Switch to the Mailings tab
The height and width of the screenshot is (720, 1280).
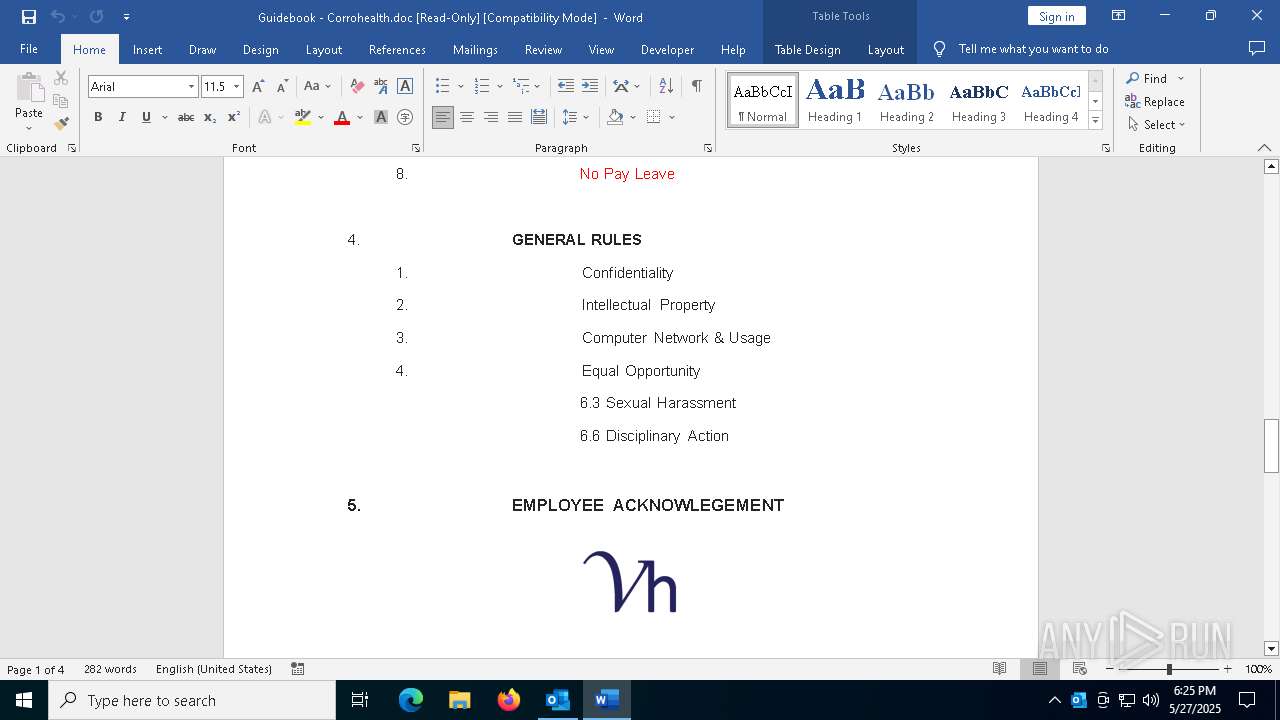pyautogui.click(x=475, y=49)
